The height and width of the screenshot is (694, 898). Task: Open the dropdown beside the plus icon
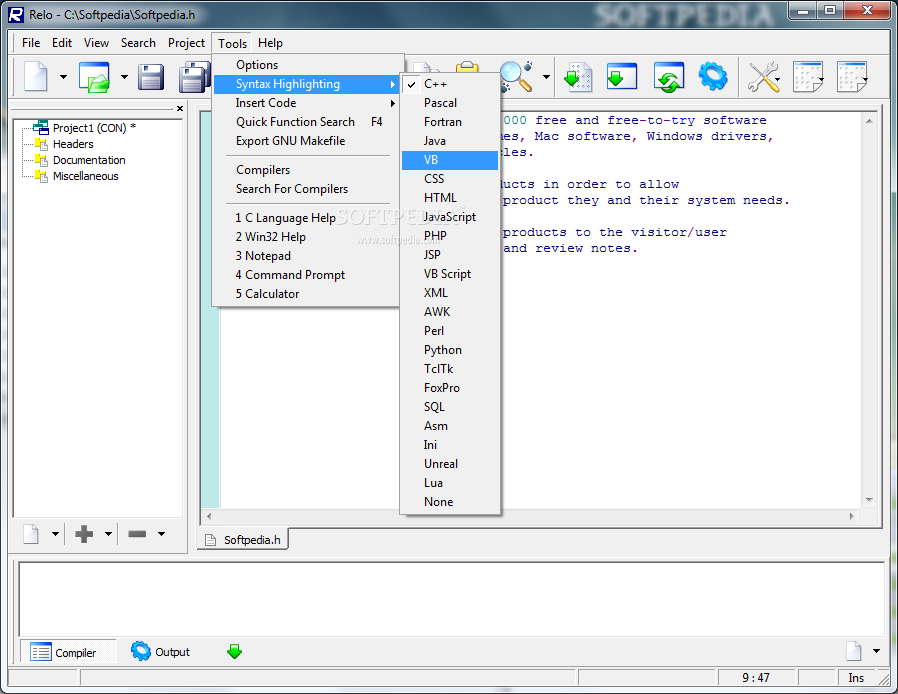point(108,534)
